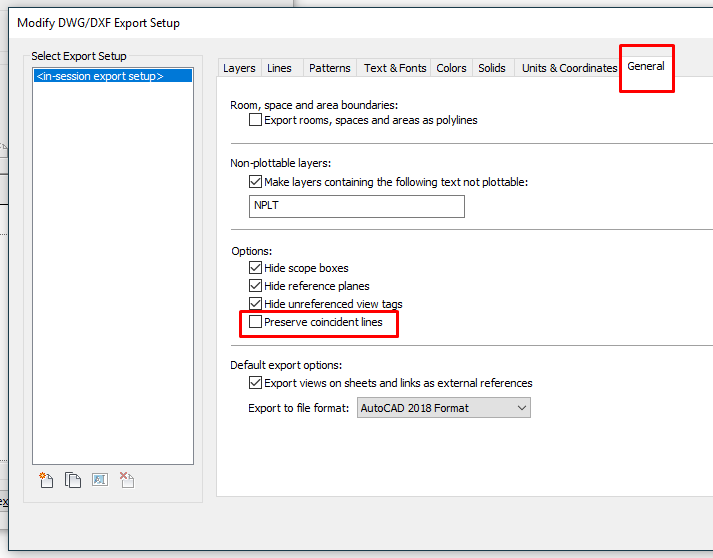Enable Export rooms, spaces and areas as polylines

tap(255, 120)
